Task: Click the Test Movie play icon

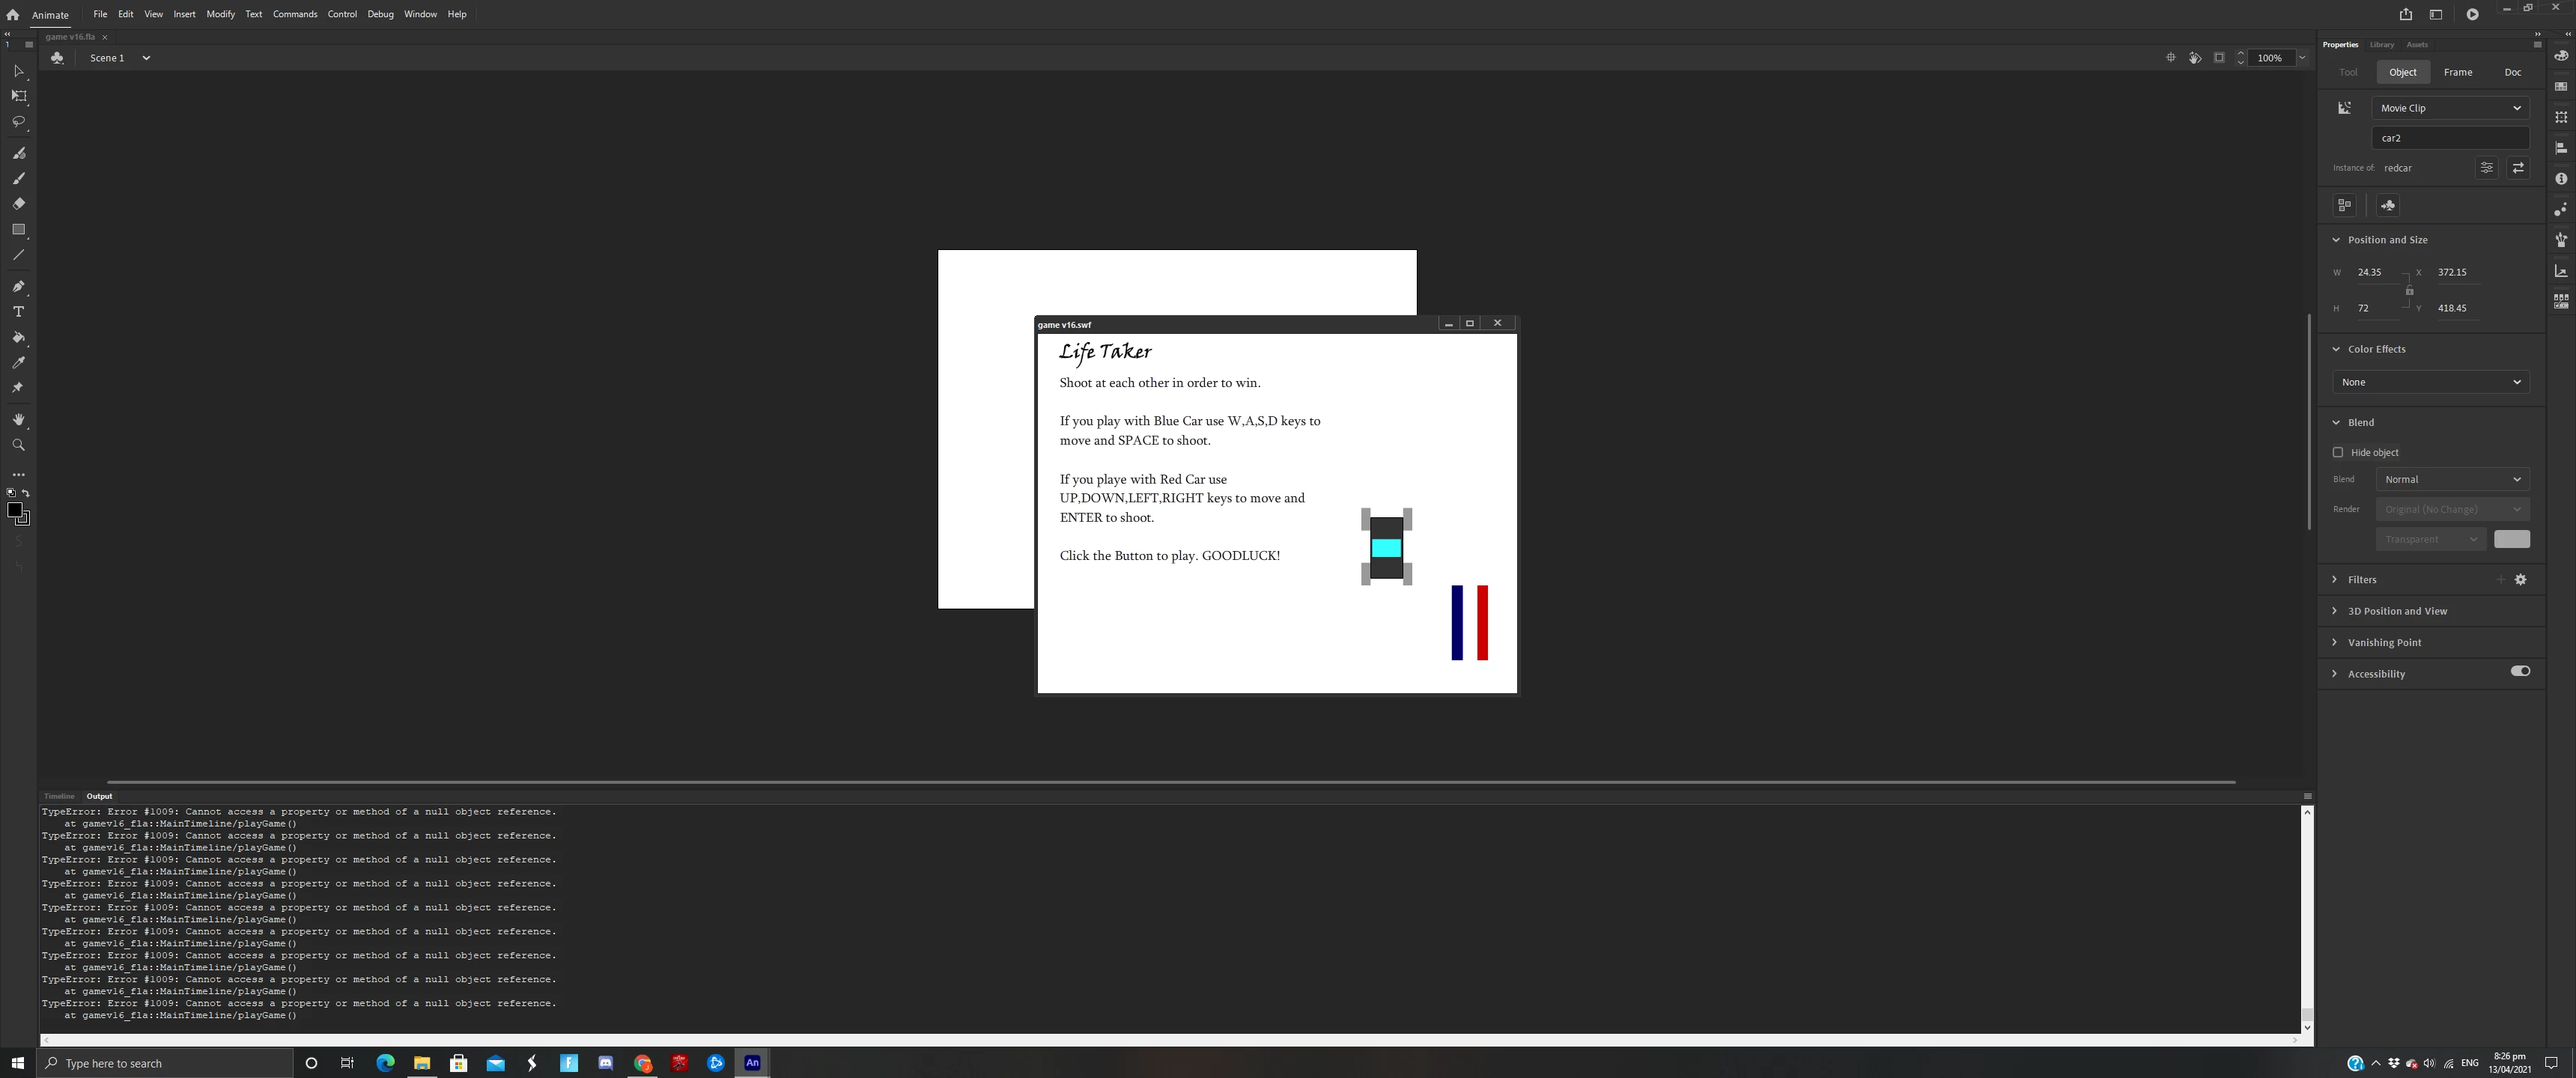Action: coord(2472,14)
